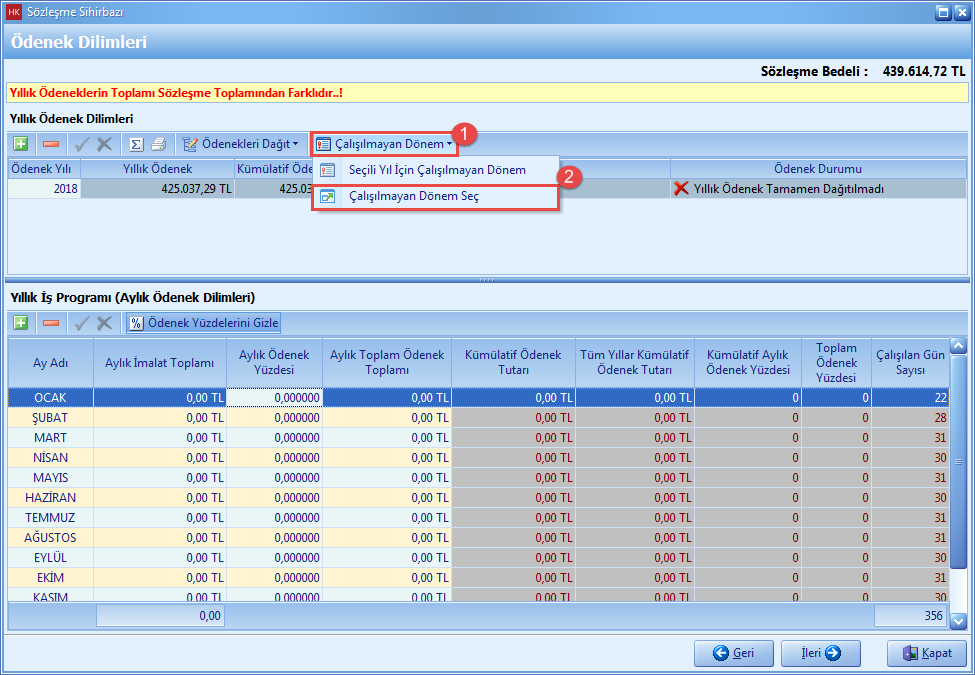Screen dimensions: 975x675
Task: Click the printer icon in yearly toolbar
Action: click(158, 144)
